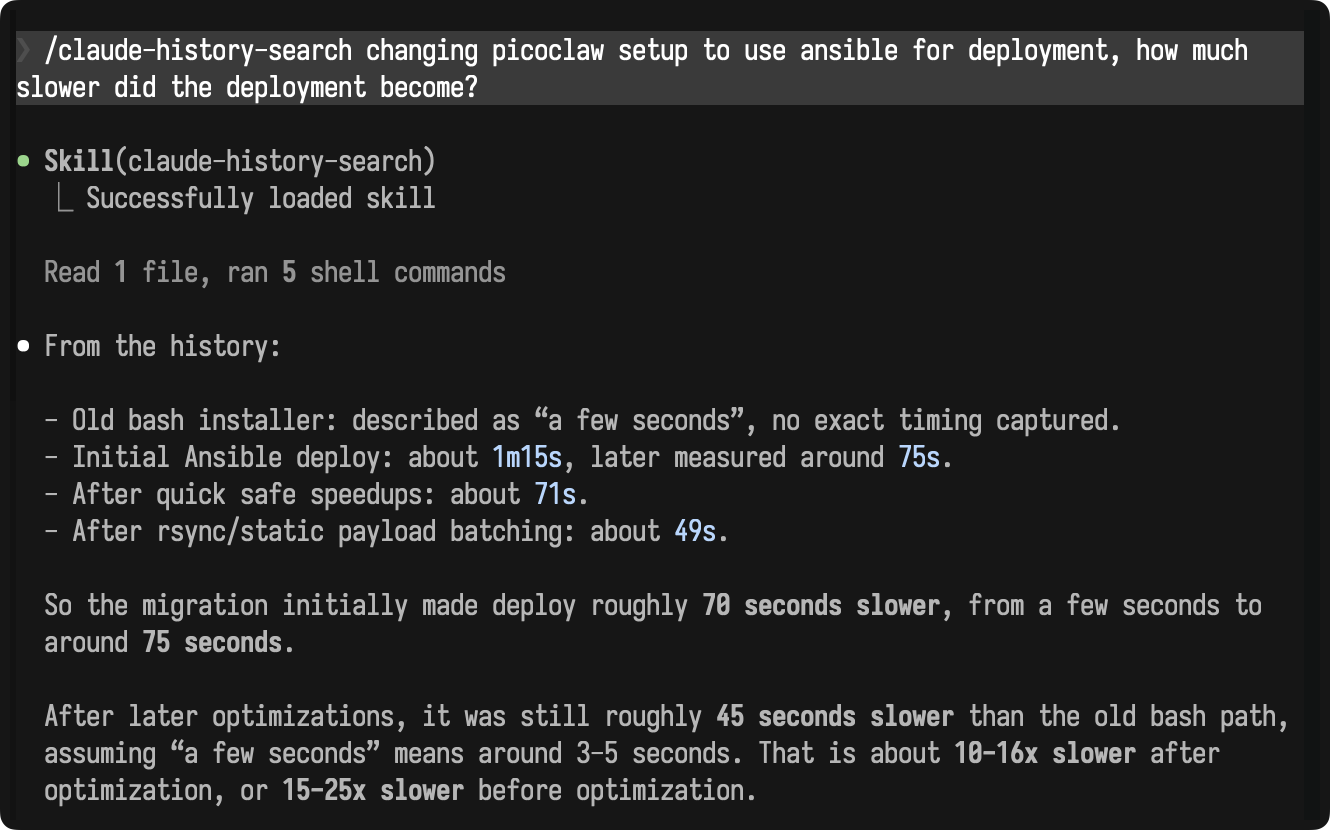Click the highlighted 49s timing value
This screenshot has width=1330, height=830.
[695, 532]
